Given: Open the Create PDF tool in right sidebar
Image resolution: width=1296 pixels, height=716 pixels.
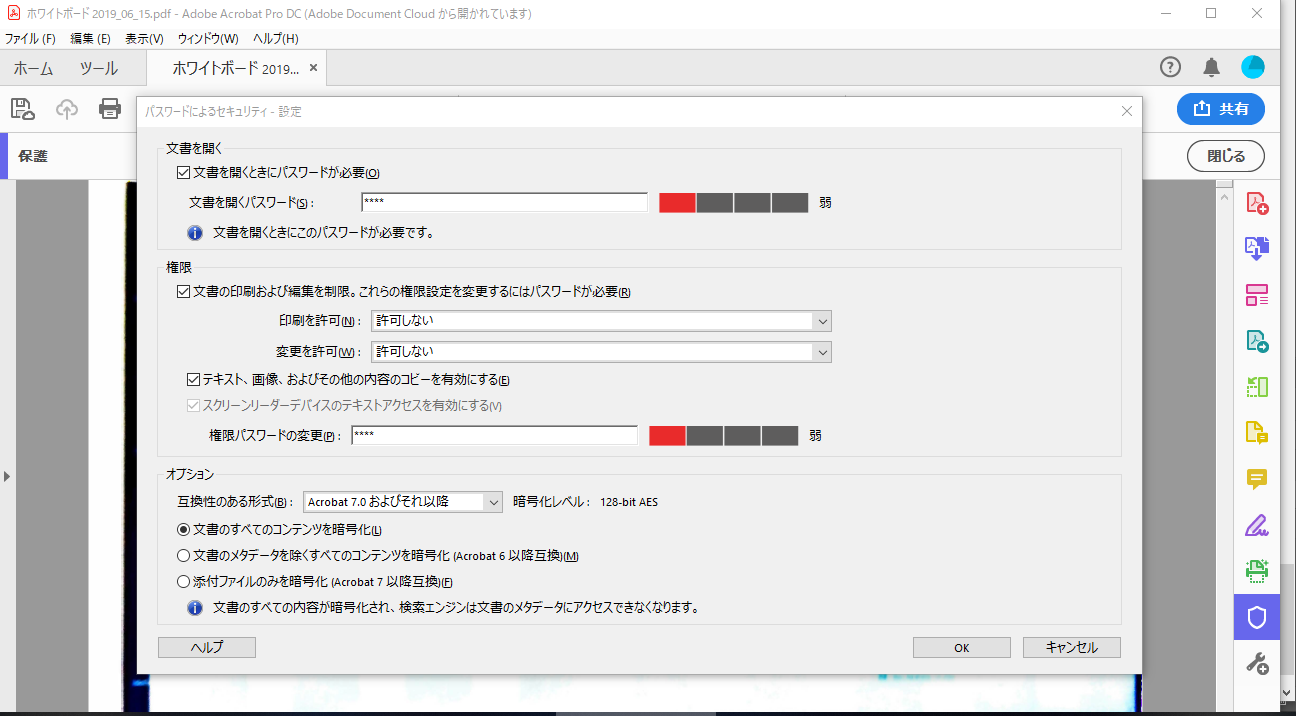Looking at the screenshot, I should tap(1257, 204).
